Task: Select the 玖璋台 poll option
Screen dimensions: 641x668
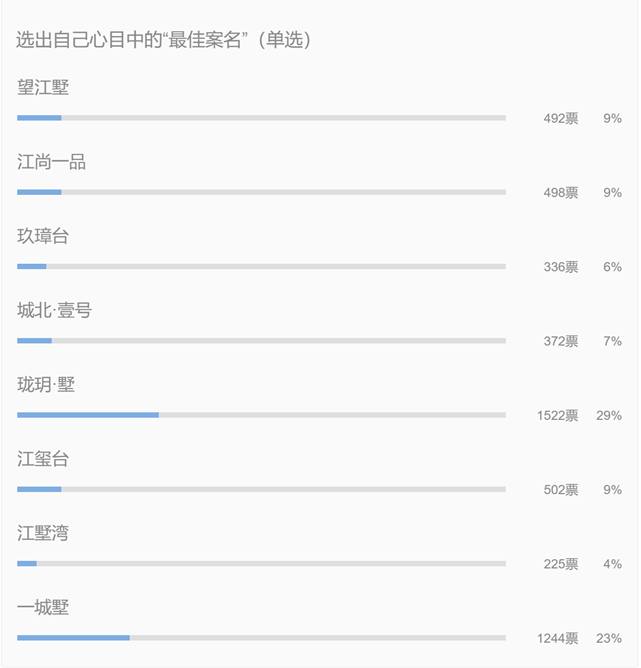Action: click(x=43, y=236)
